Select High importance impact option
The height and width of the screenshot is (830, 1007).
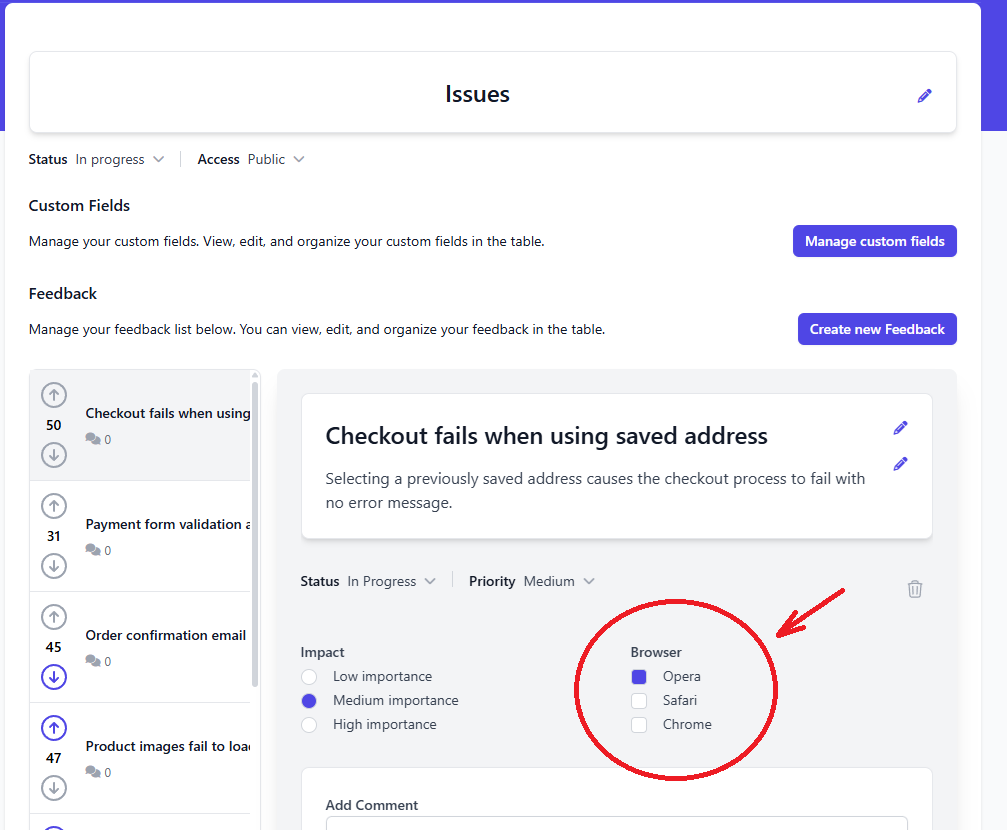309,725
